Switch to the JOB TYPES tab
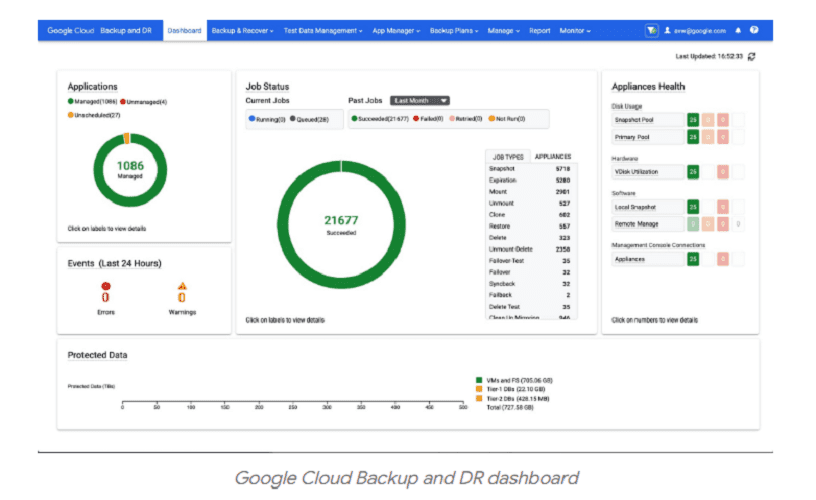This screenshot has height=500, width=816. 508,157
